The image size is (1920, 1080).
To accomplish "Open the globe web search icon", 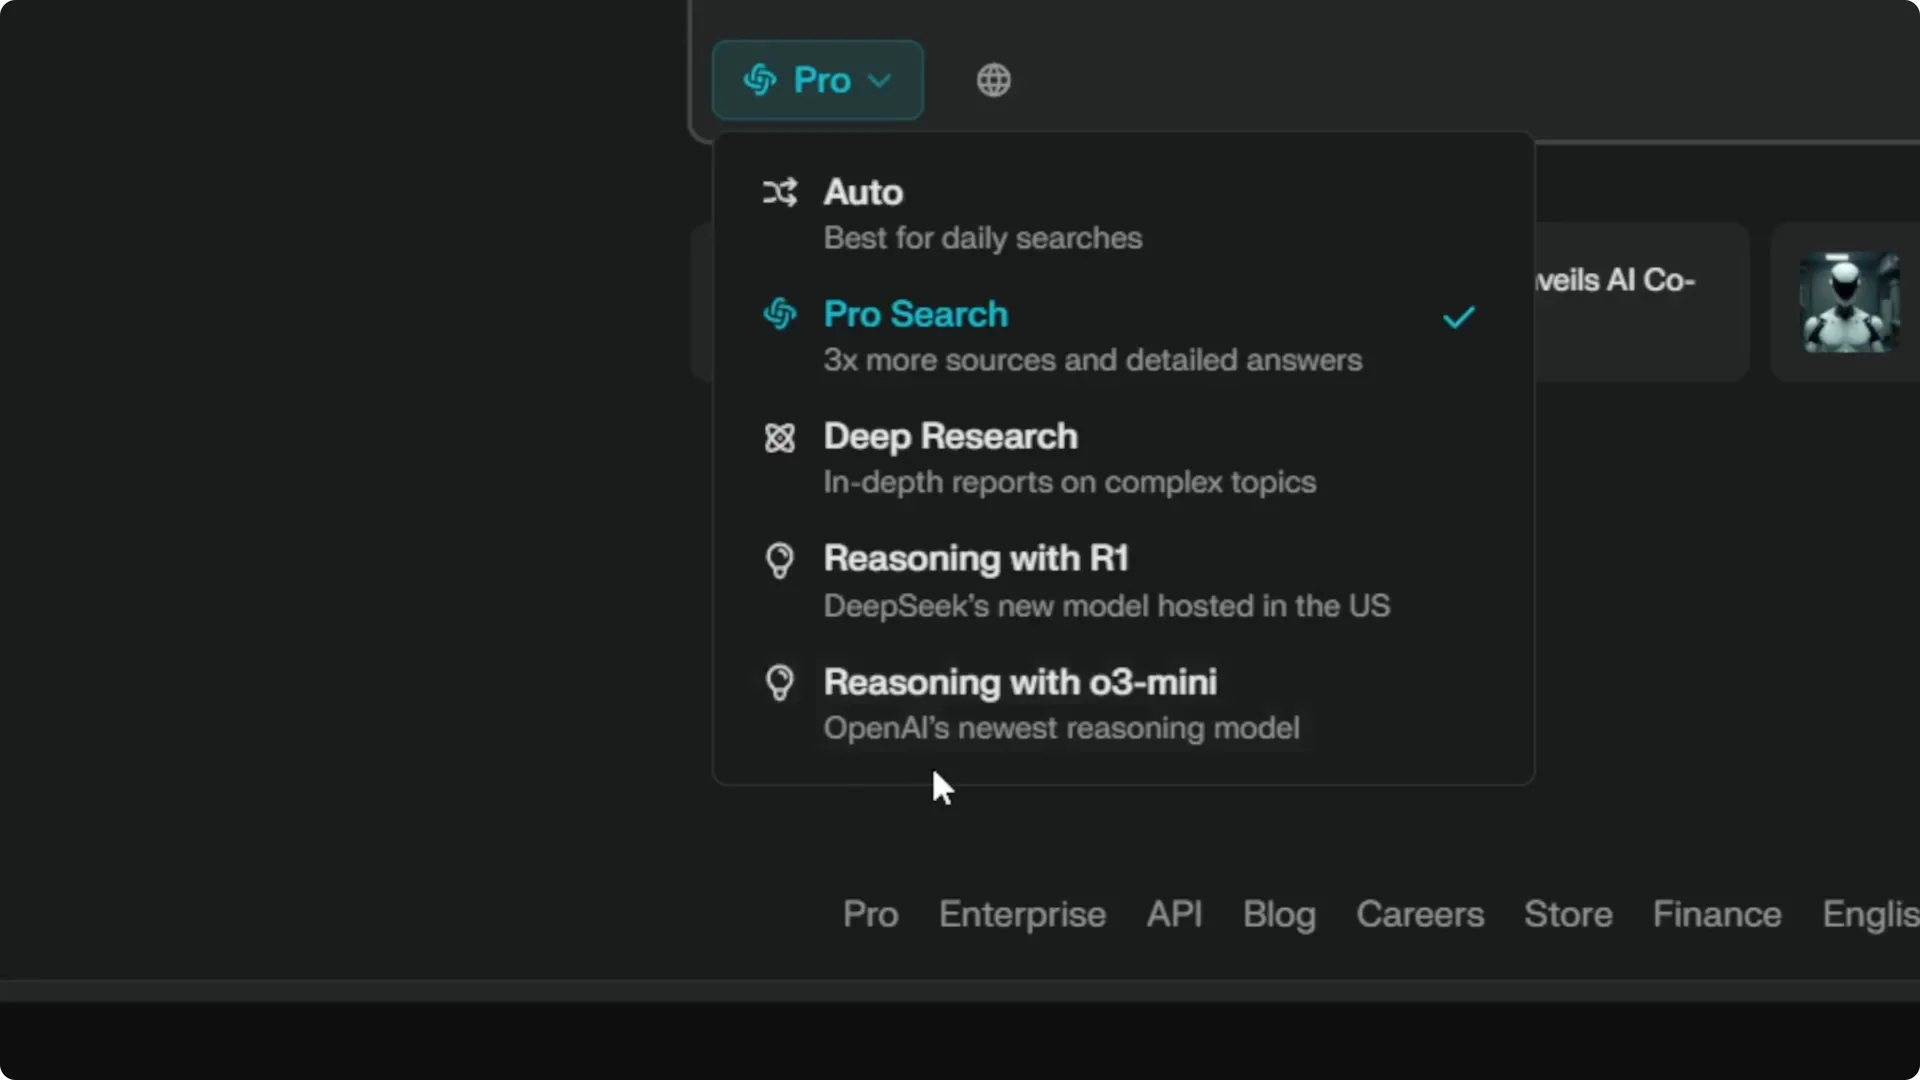I will click(994, 80).
